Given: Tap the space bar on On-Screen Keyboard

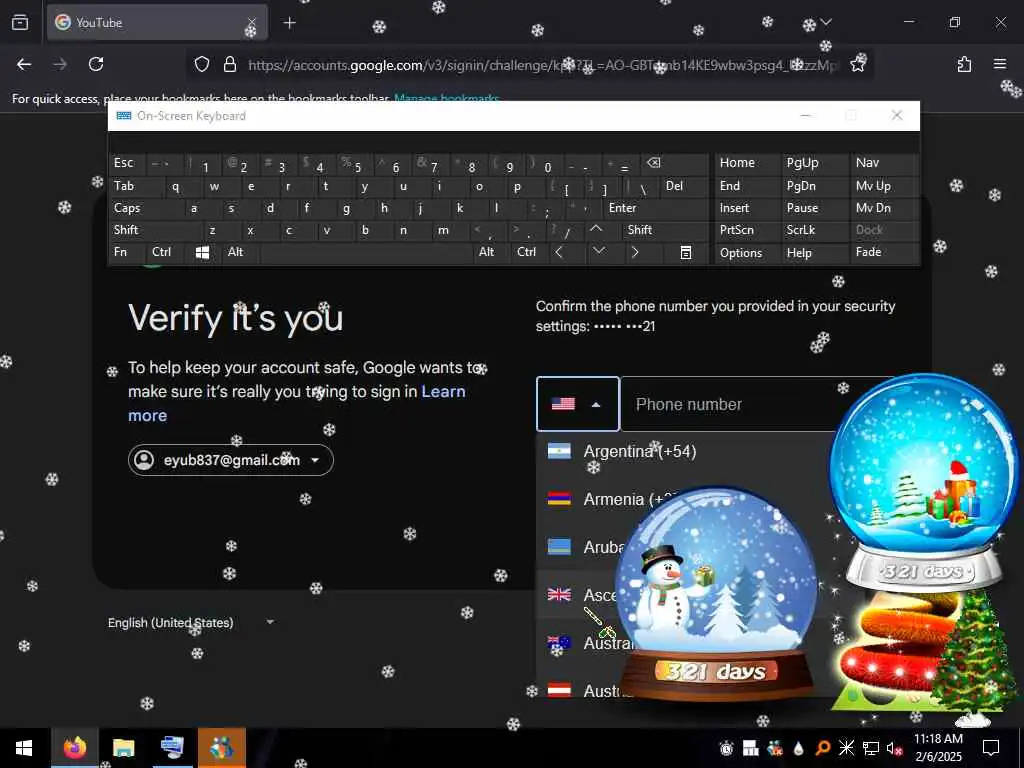Looking at the screenshot, I should [366, 253].
